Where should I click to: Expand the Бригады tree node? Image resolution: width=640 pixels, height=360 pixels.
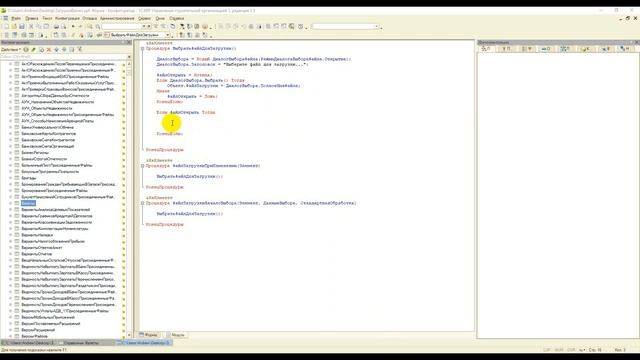point(11,178)
